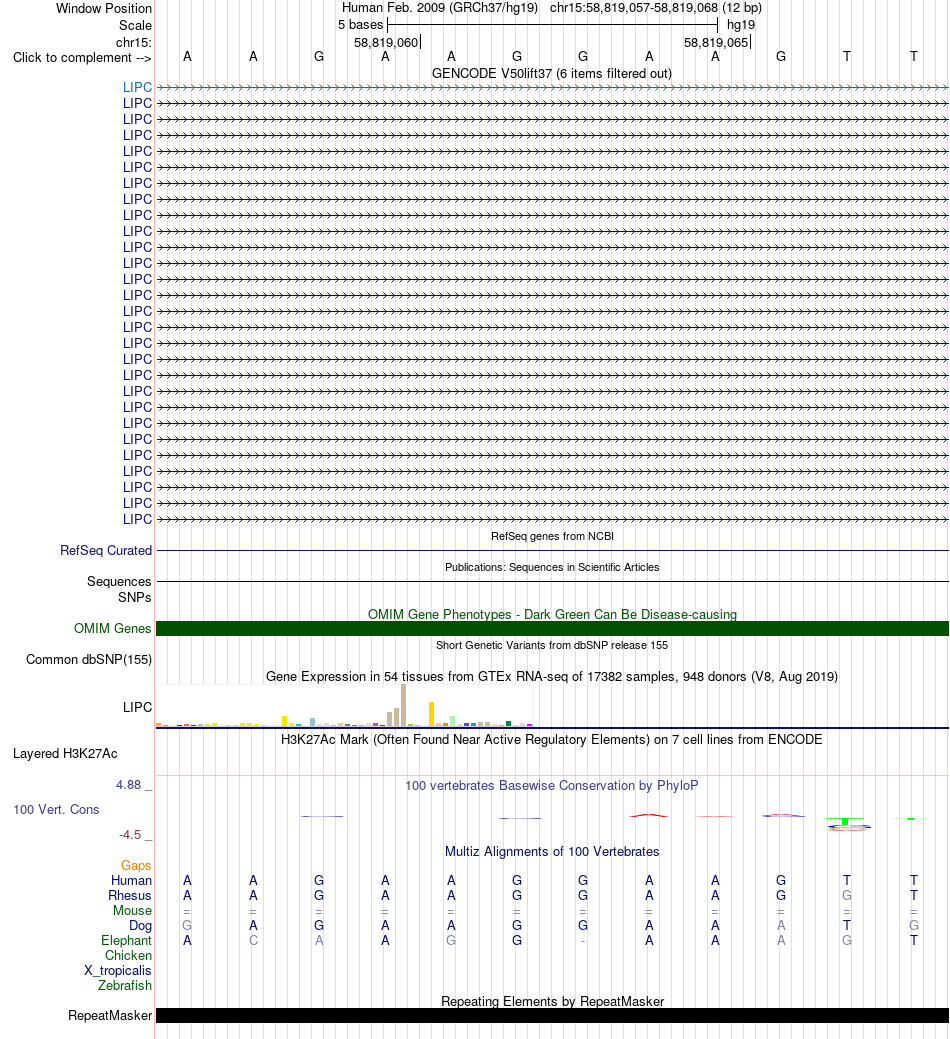Screen dimensions: 950x1039
Task: Click the Human alignment row label
Action: 131,881
